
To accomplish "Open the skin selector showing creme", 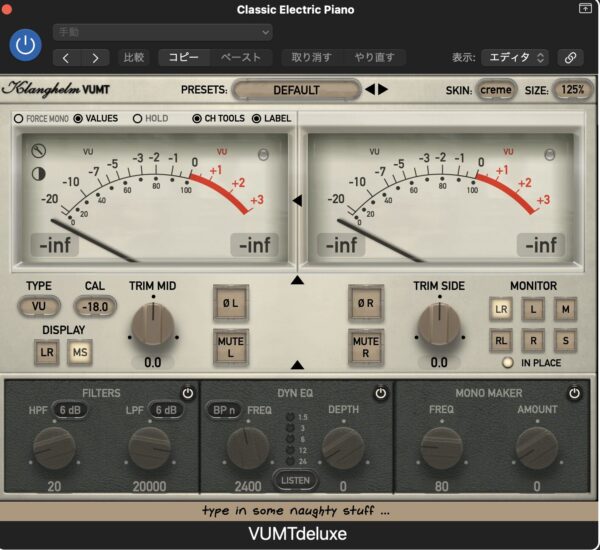I will point(496,90).
